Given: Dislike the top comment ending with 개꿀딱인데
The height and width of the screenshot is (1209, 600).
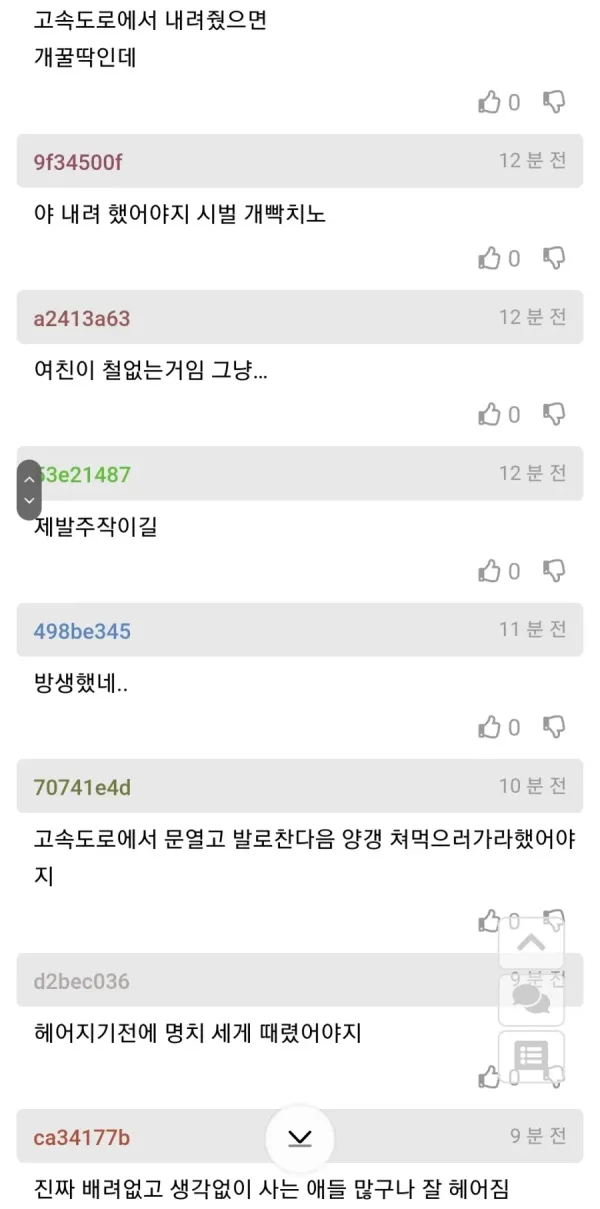Looking at the screenshot, I should [553, 102].
